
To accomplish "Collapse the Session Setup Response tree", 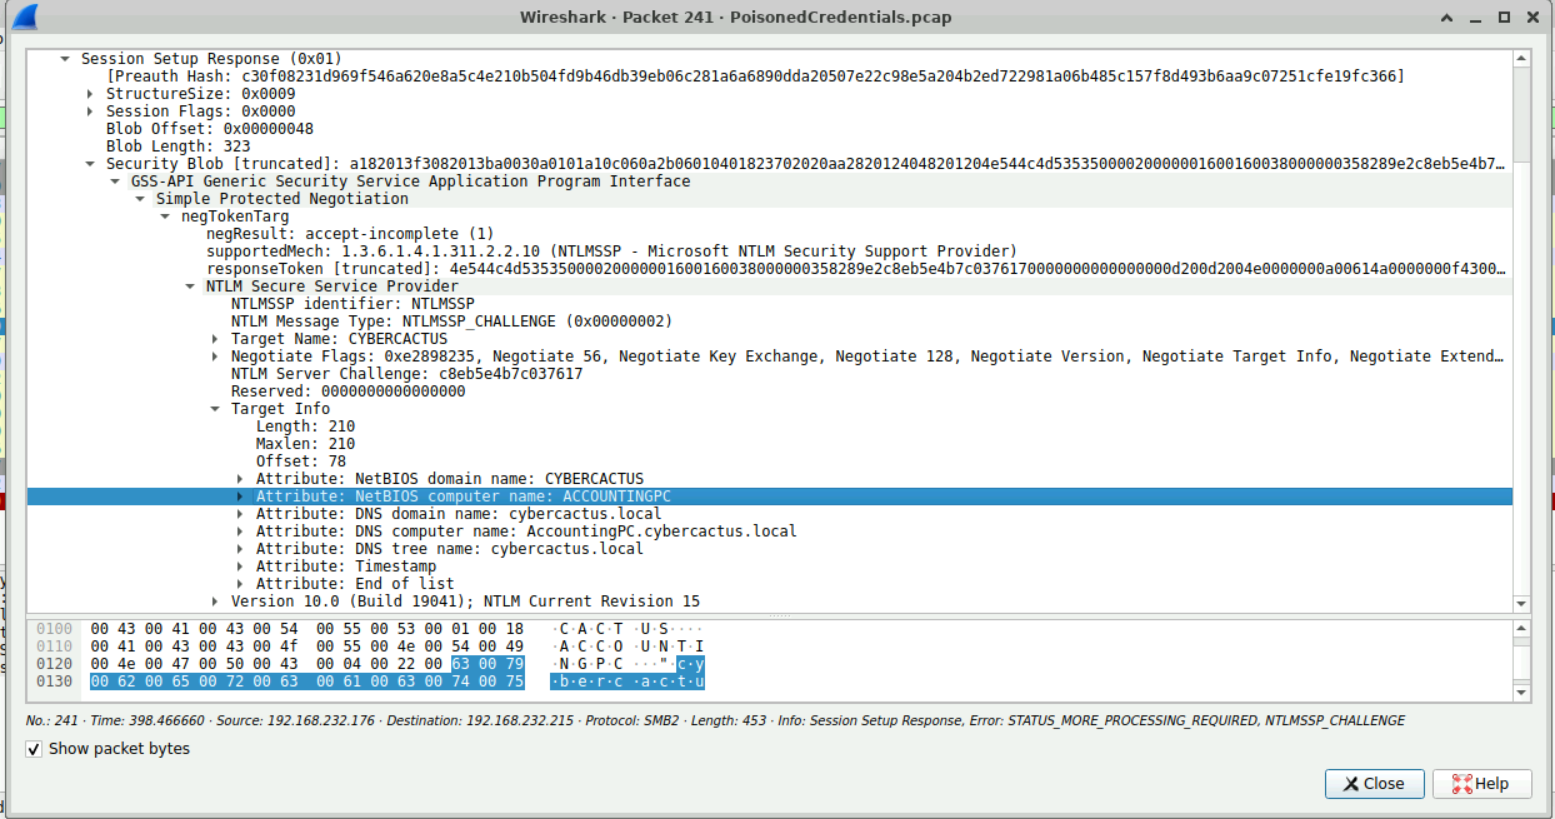I will pos(65,59).
